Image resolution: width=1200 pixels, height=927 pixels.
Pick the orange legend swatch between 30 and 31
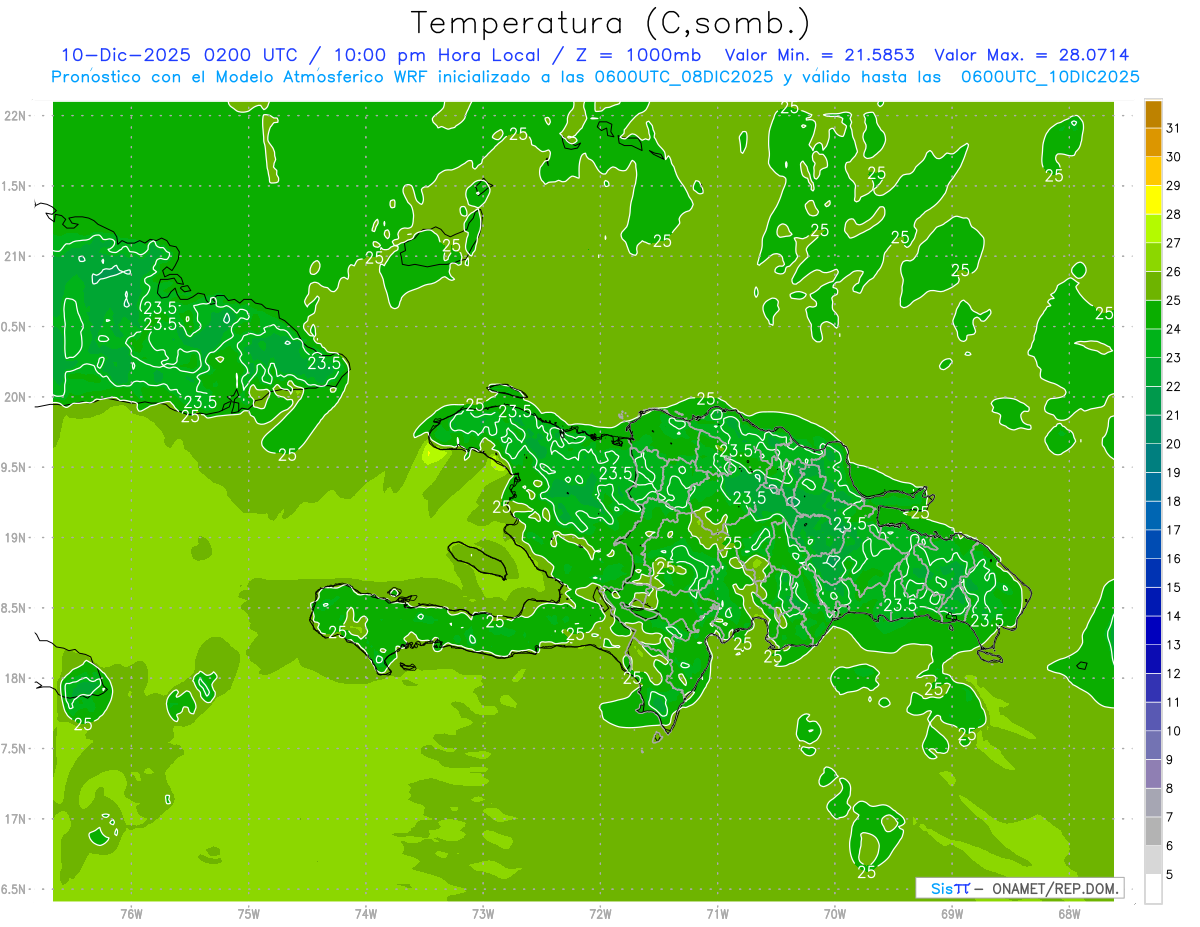click(x=1153, y=143)
